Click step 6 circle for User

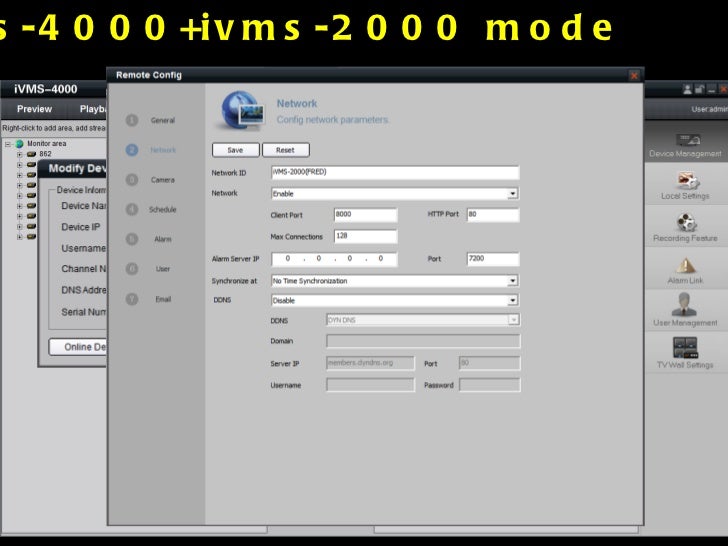(132, 269)
